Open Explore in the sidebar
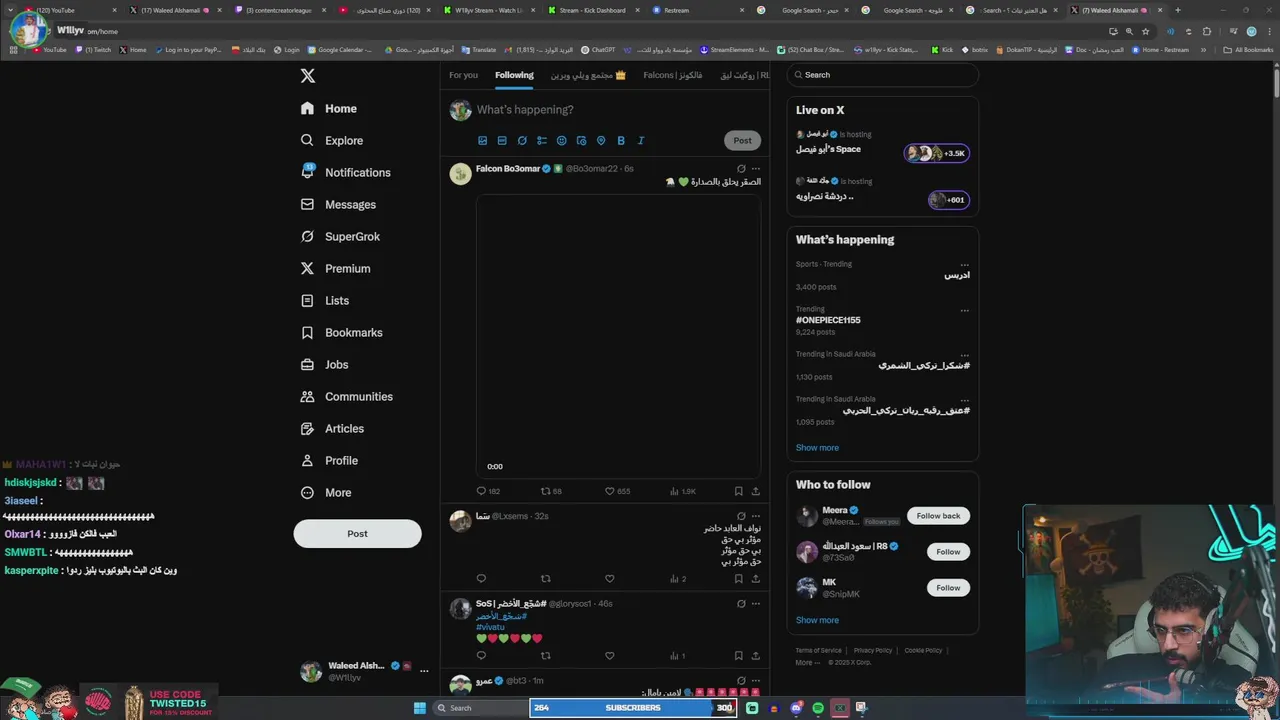 pyautogui.click(x=332, y=141)
